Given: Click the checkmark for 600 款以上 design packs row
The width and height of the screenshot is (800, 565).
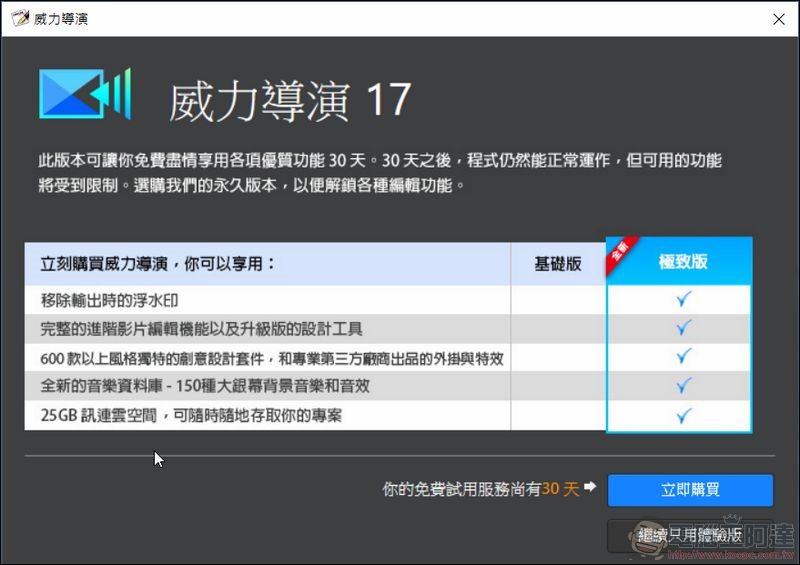Looking at the screenshot, I should point(684,358).
